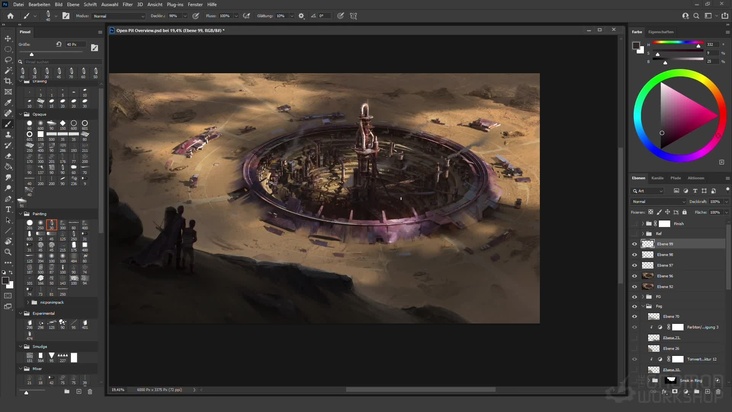
Task: Open the Datei menu
Action: [18, 4]
